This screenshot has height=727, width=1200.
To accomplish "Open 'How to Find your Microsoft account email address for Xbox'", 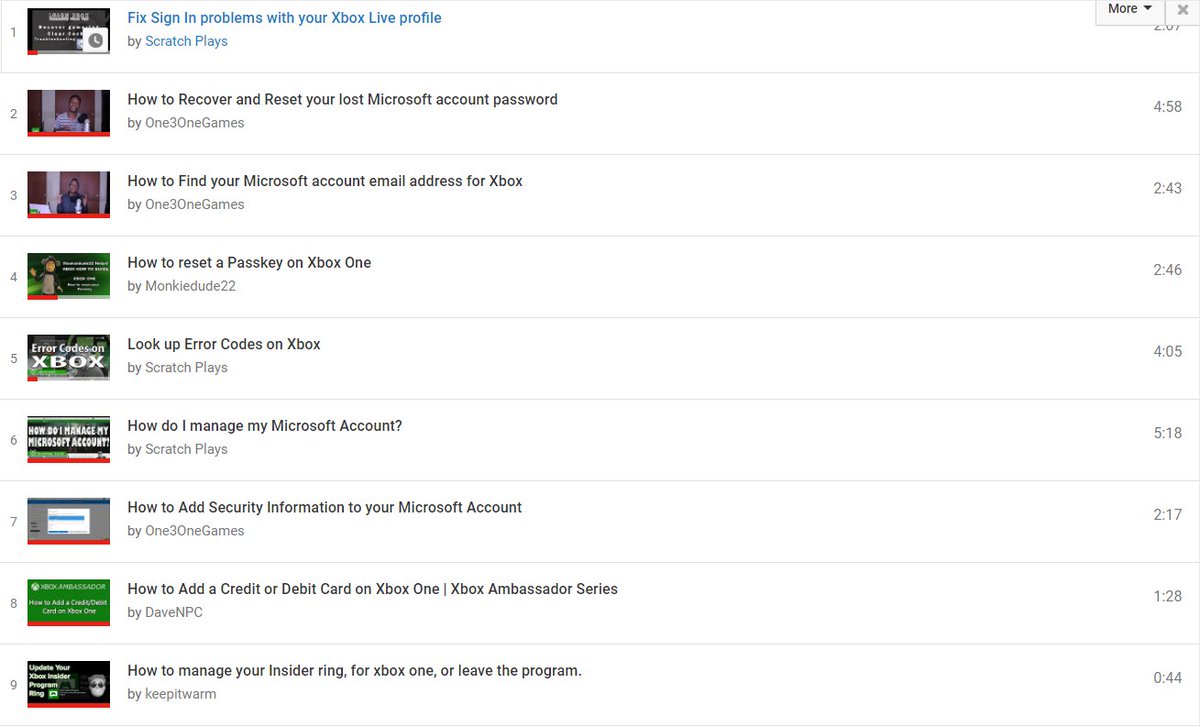I will coord(325,181).
